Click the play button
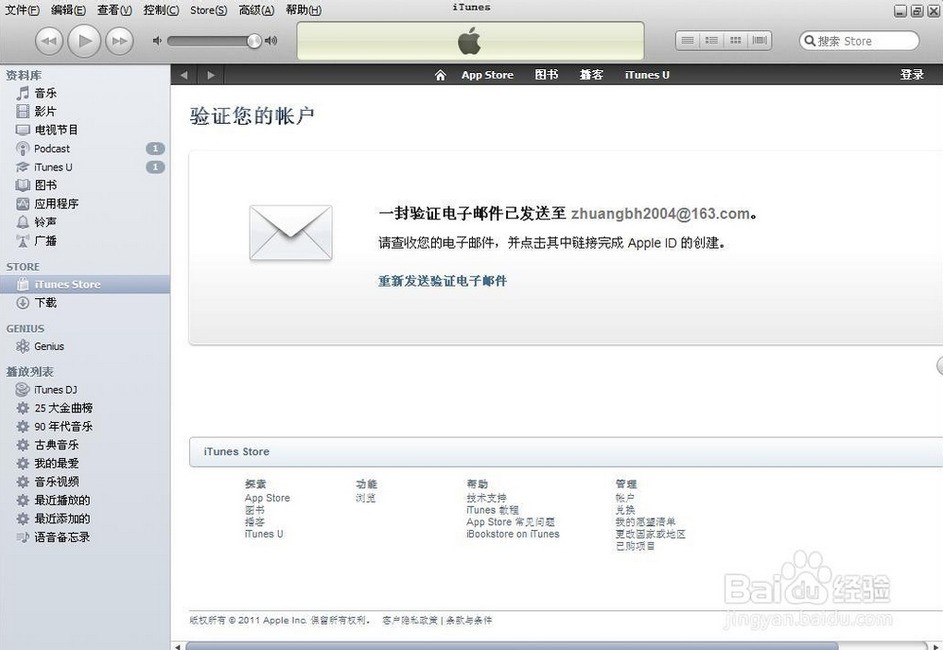Viewport: 943px width, 650px height. click(84, 41)
